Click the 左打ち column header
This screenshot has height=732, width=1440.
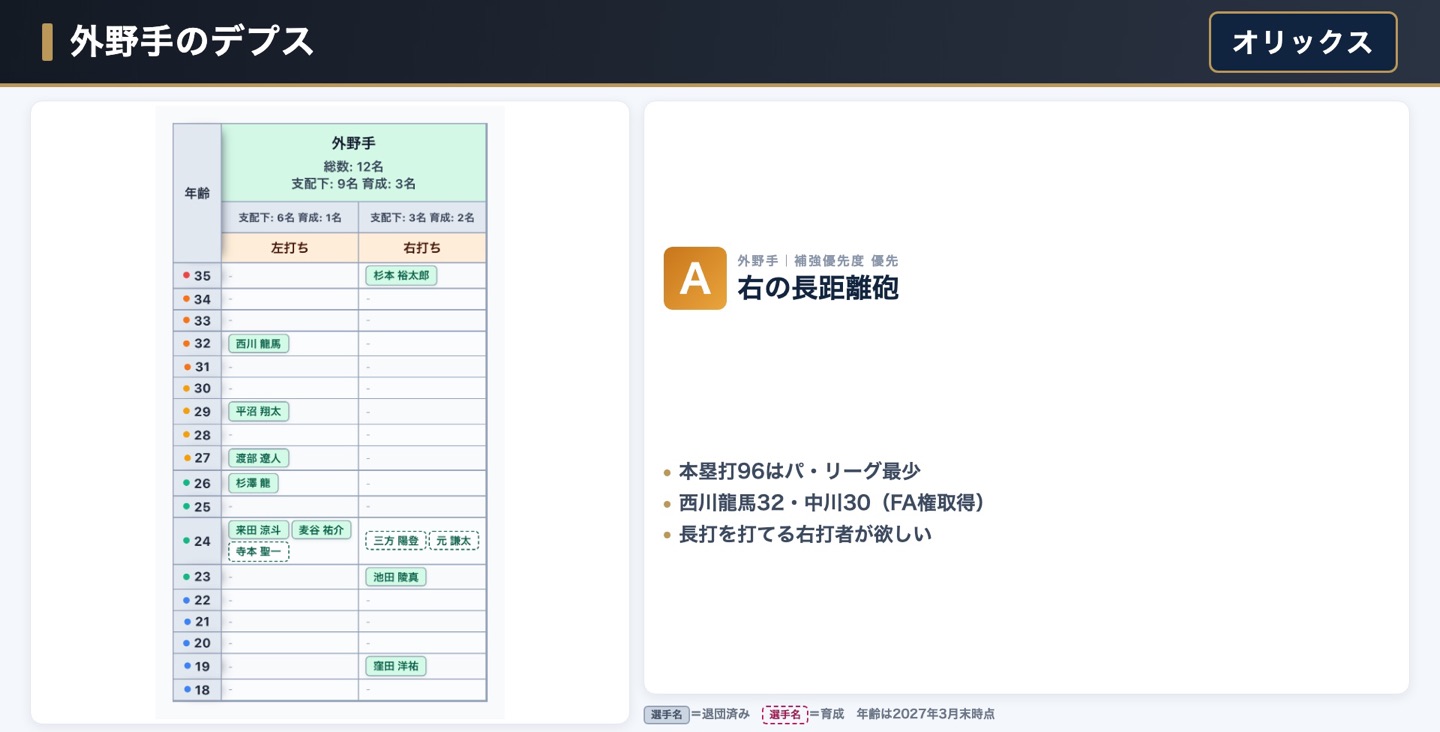(290, 248)
